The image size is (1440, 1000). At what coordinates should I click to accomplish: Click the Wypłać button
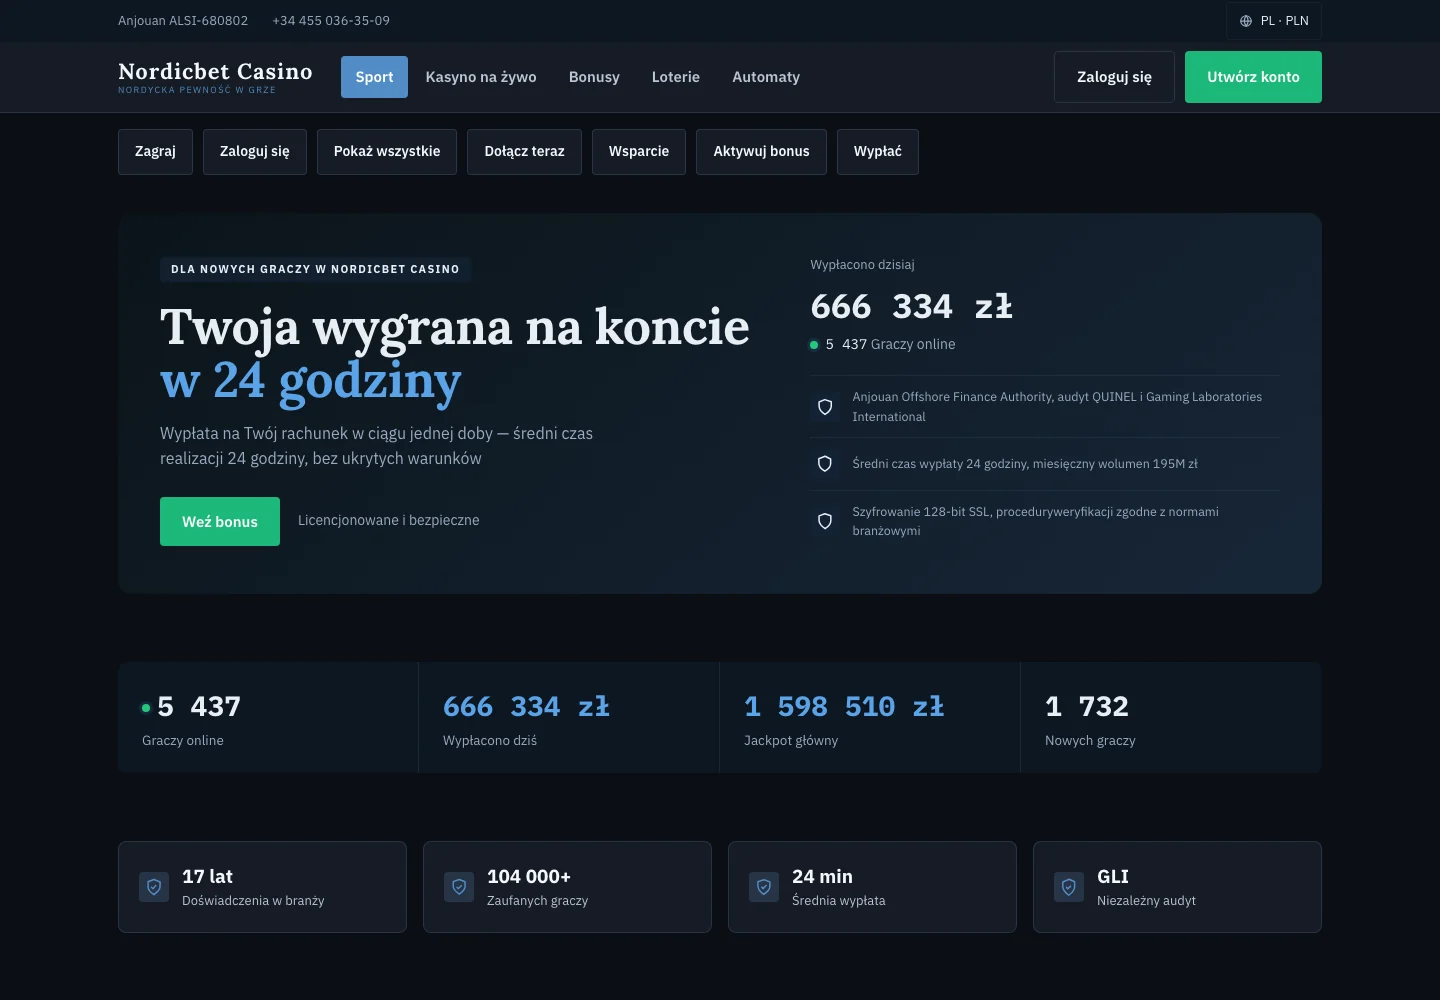[x=878, y=152]
